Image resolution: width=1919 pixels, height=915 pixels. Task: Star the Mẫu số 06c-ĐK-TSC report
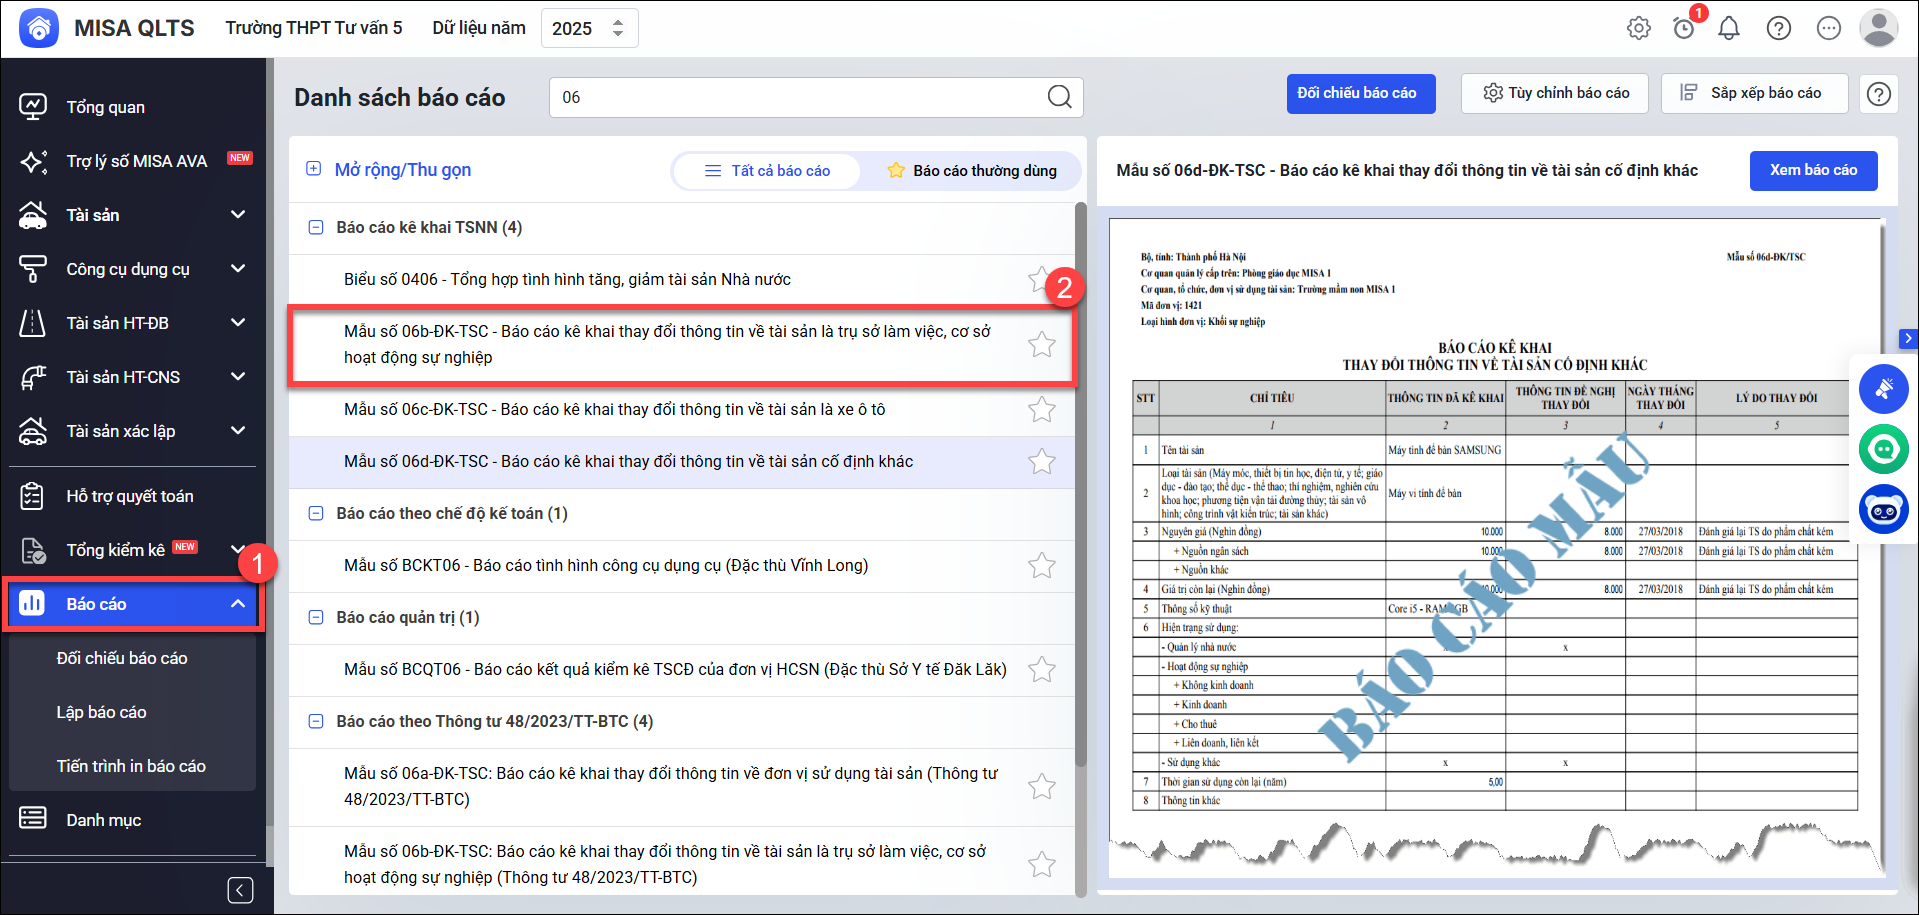[x=1042, y=409]
